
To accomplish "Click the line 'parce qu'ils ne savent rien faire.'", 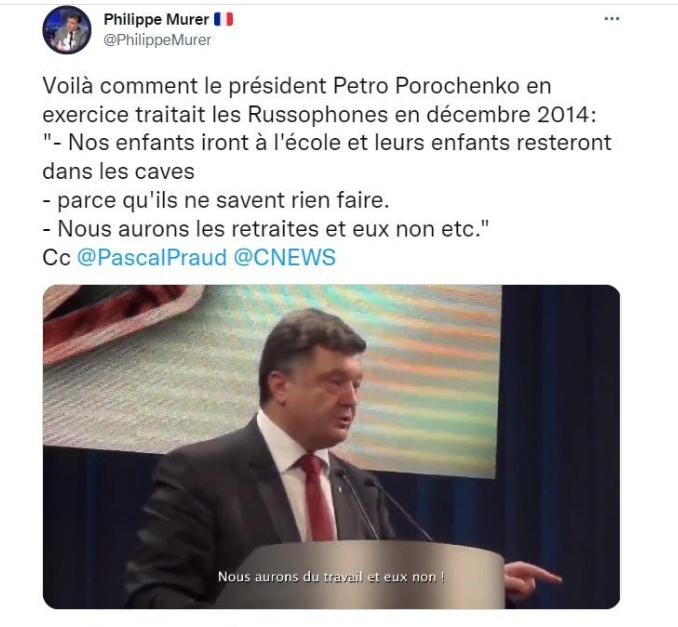I will (x=216, y=200).
